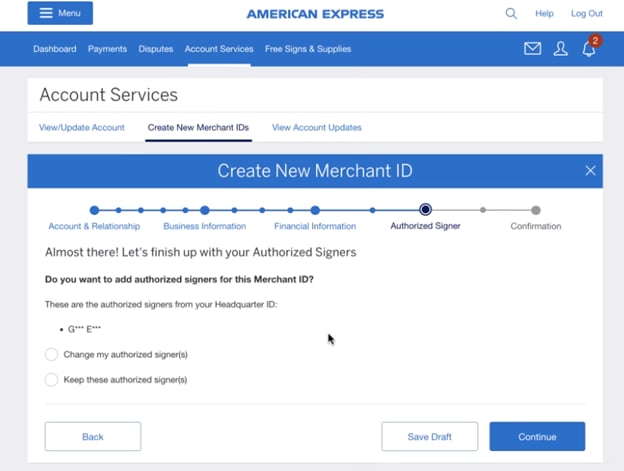Select Keep these authorized signer(s) option
This screenshot has height=471, width=624.
[x=52, y=379]
